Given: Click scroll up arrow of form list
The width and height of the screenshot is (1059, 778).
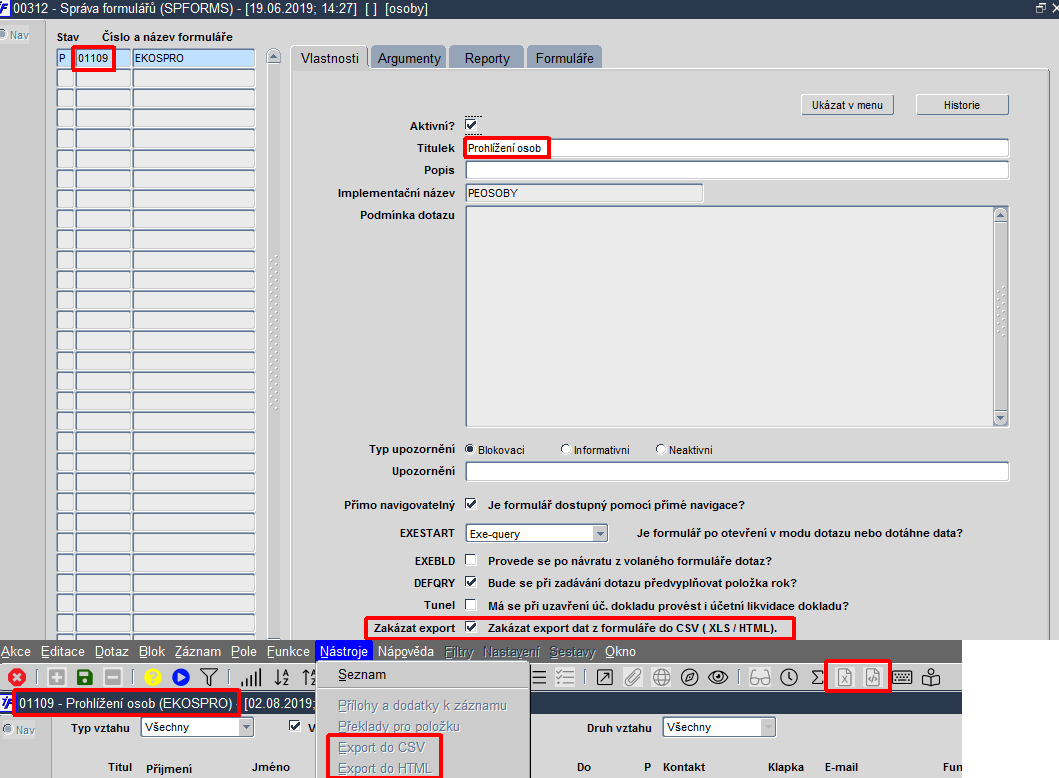Looking at the screenshot, I should point(274,56).
